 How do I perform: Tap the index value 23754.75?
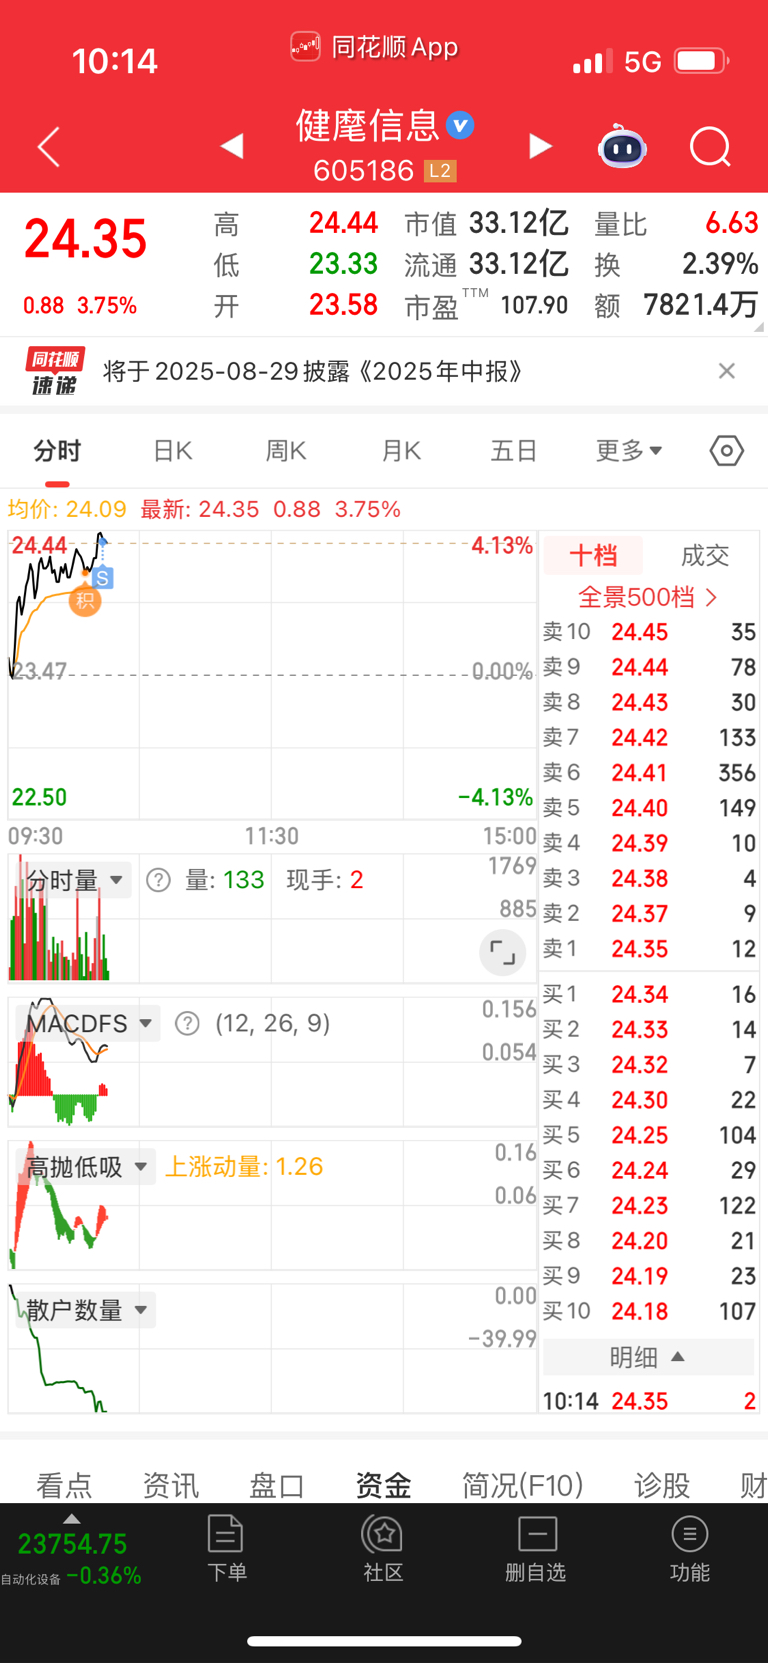tap(72, 1544)
